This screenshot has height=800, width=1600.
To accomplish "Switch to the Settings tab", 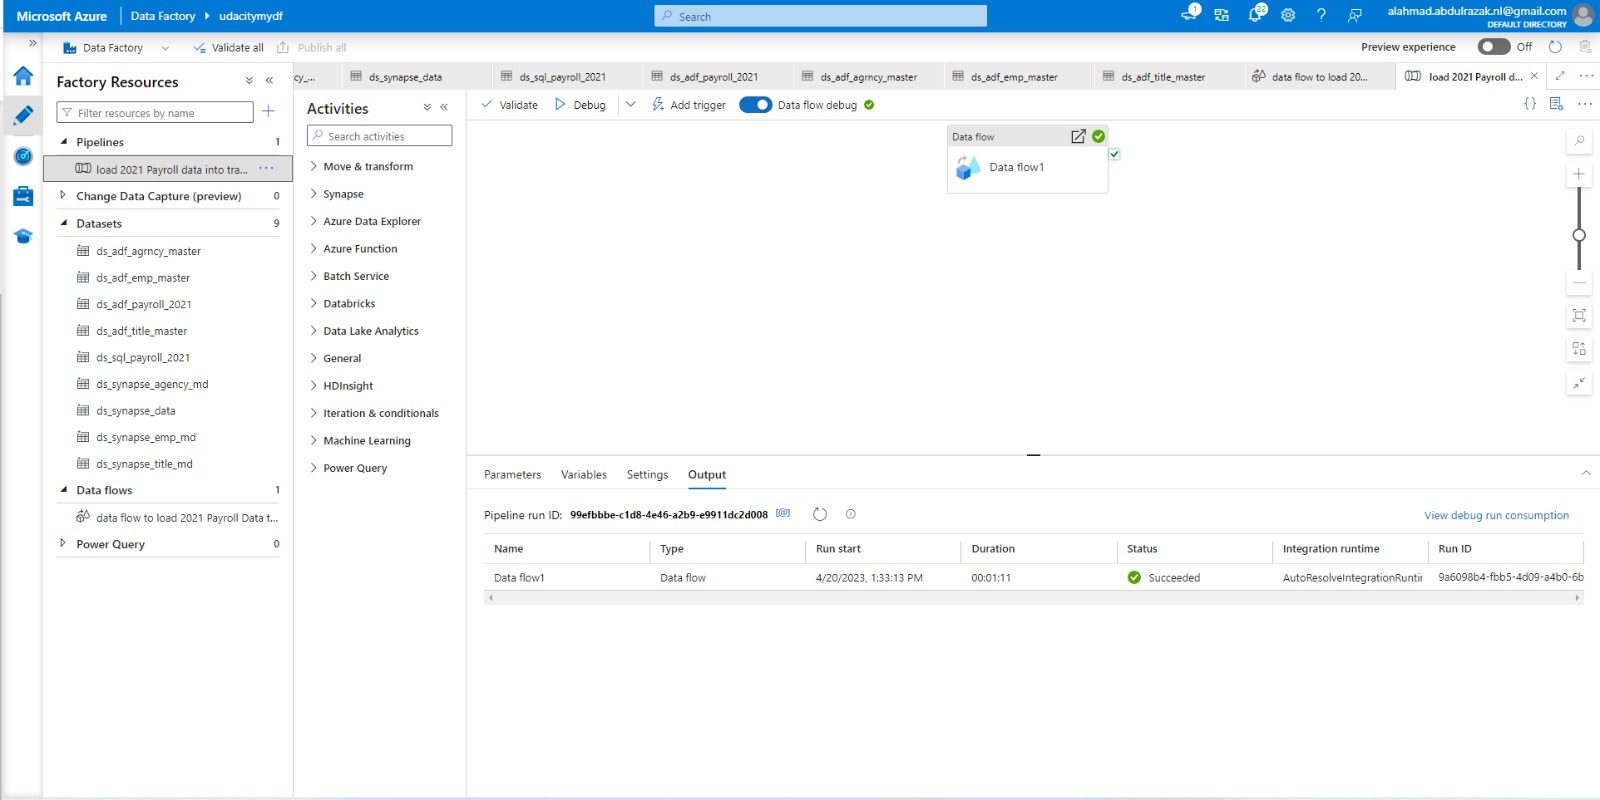I will [x=647, y=475].
